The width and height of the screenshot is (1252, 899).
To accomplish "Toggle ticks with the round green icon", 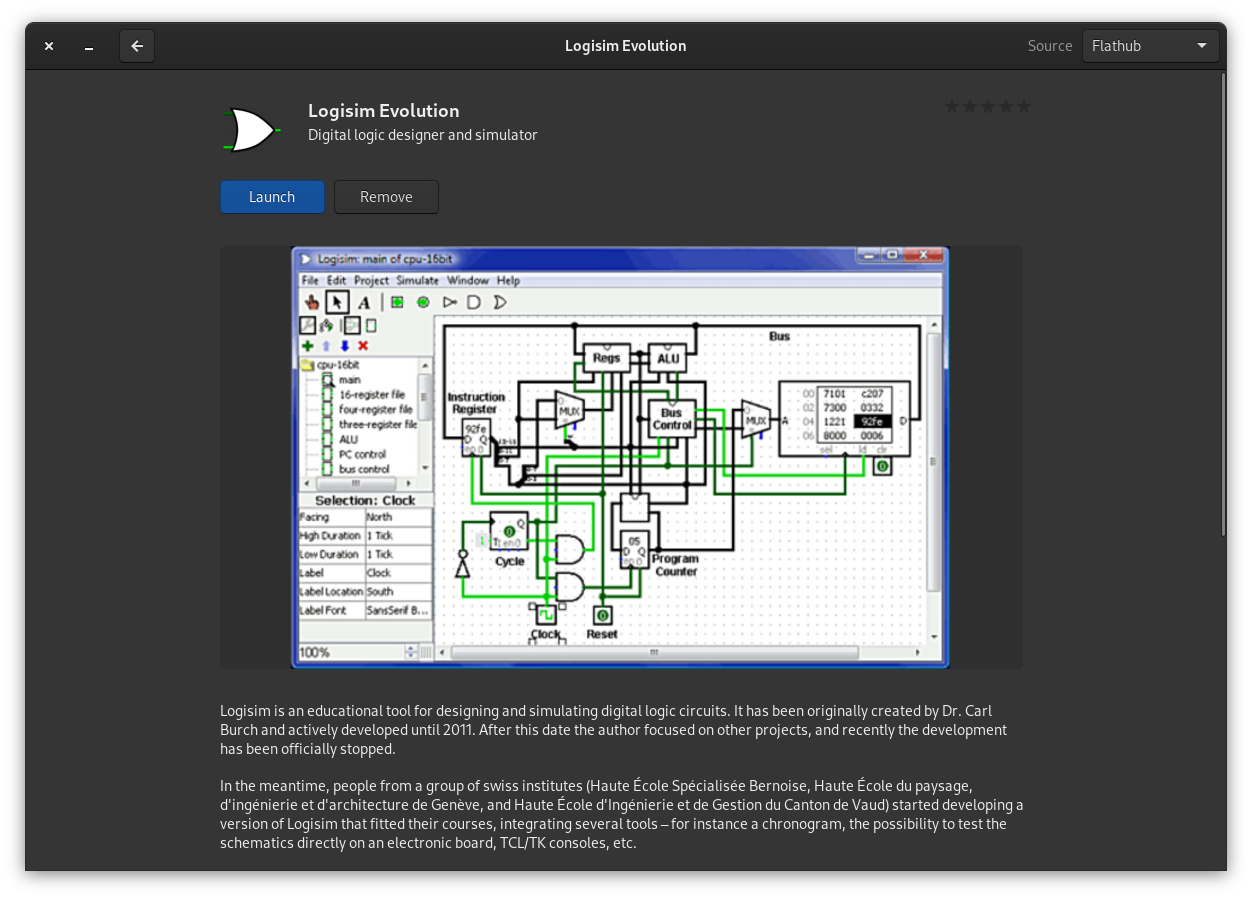I will point(424,301).
